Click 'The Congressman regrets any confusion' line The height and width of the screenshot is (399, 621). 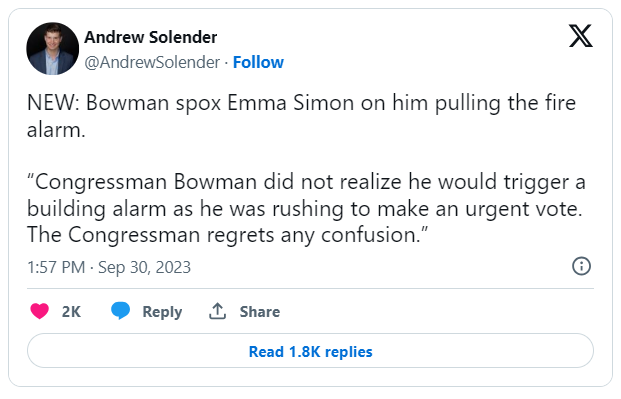(x=228, y=235)
